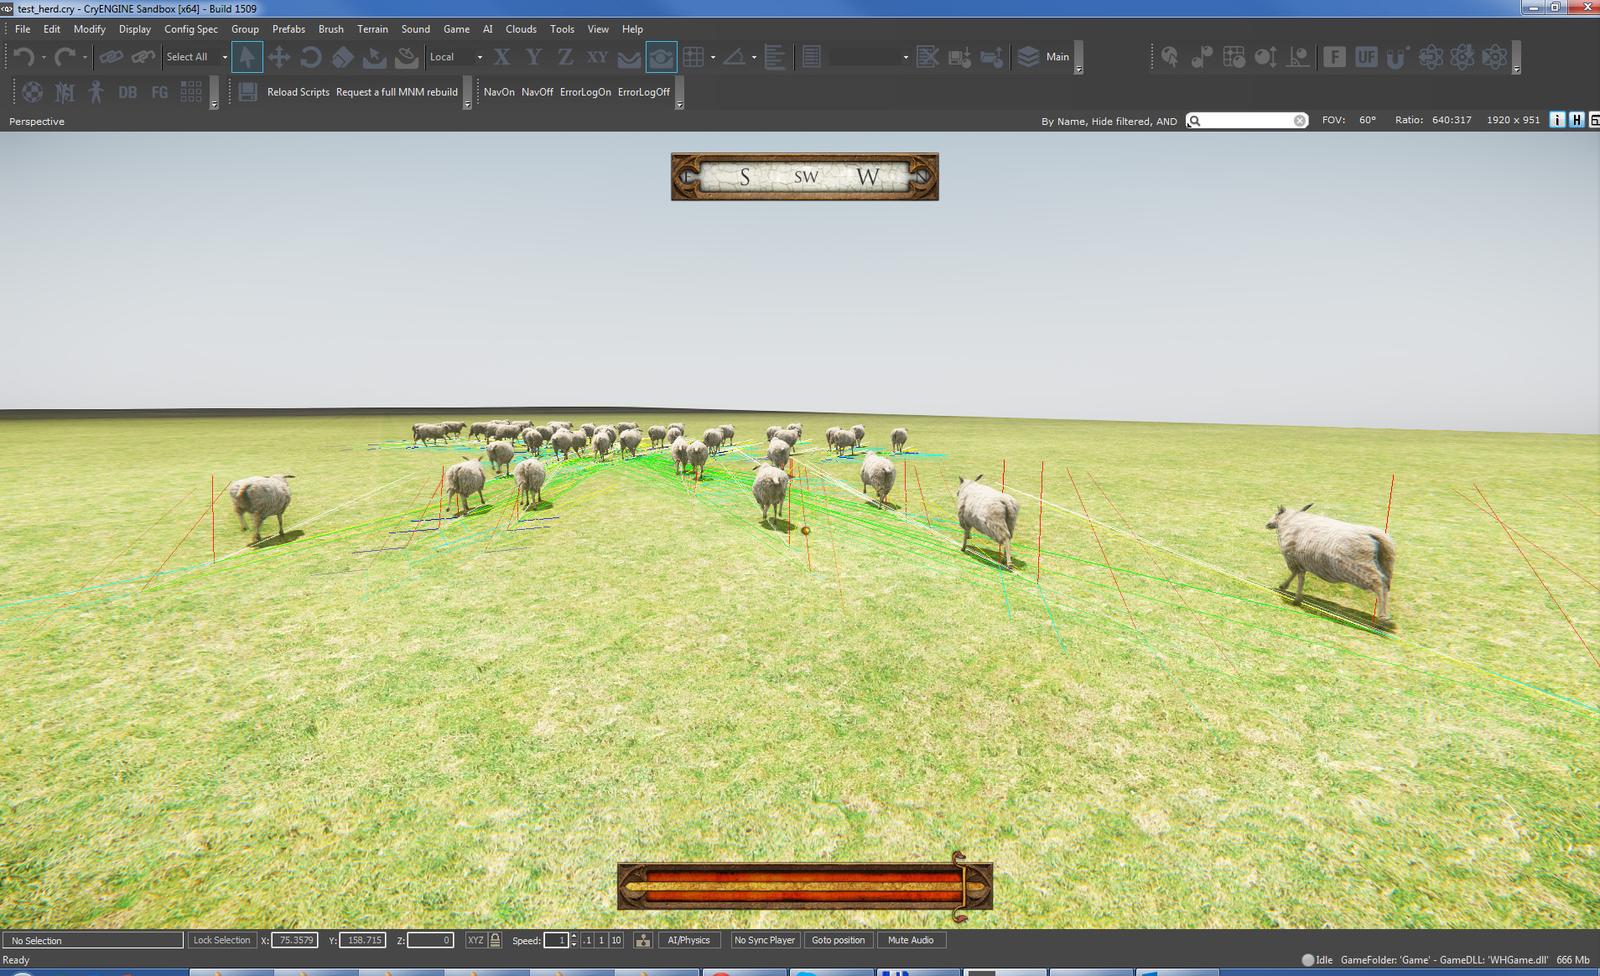The image size is (1600, 976).
Task: Open the Terrain menu
Action: click(372, 29)
